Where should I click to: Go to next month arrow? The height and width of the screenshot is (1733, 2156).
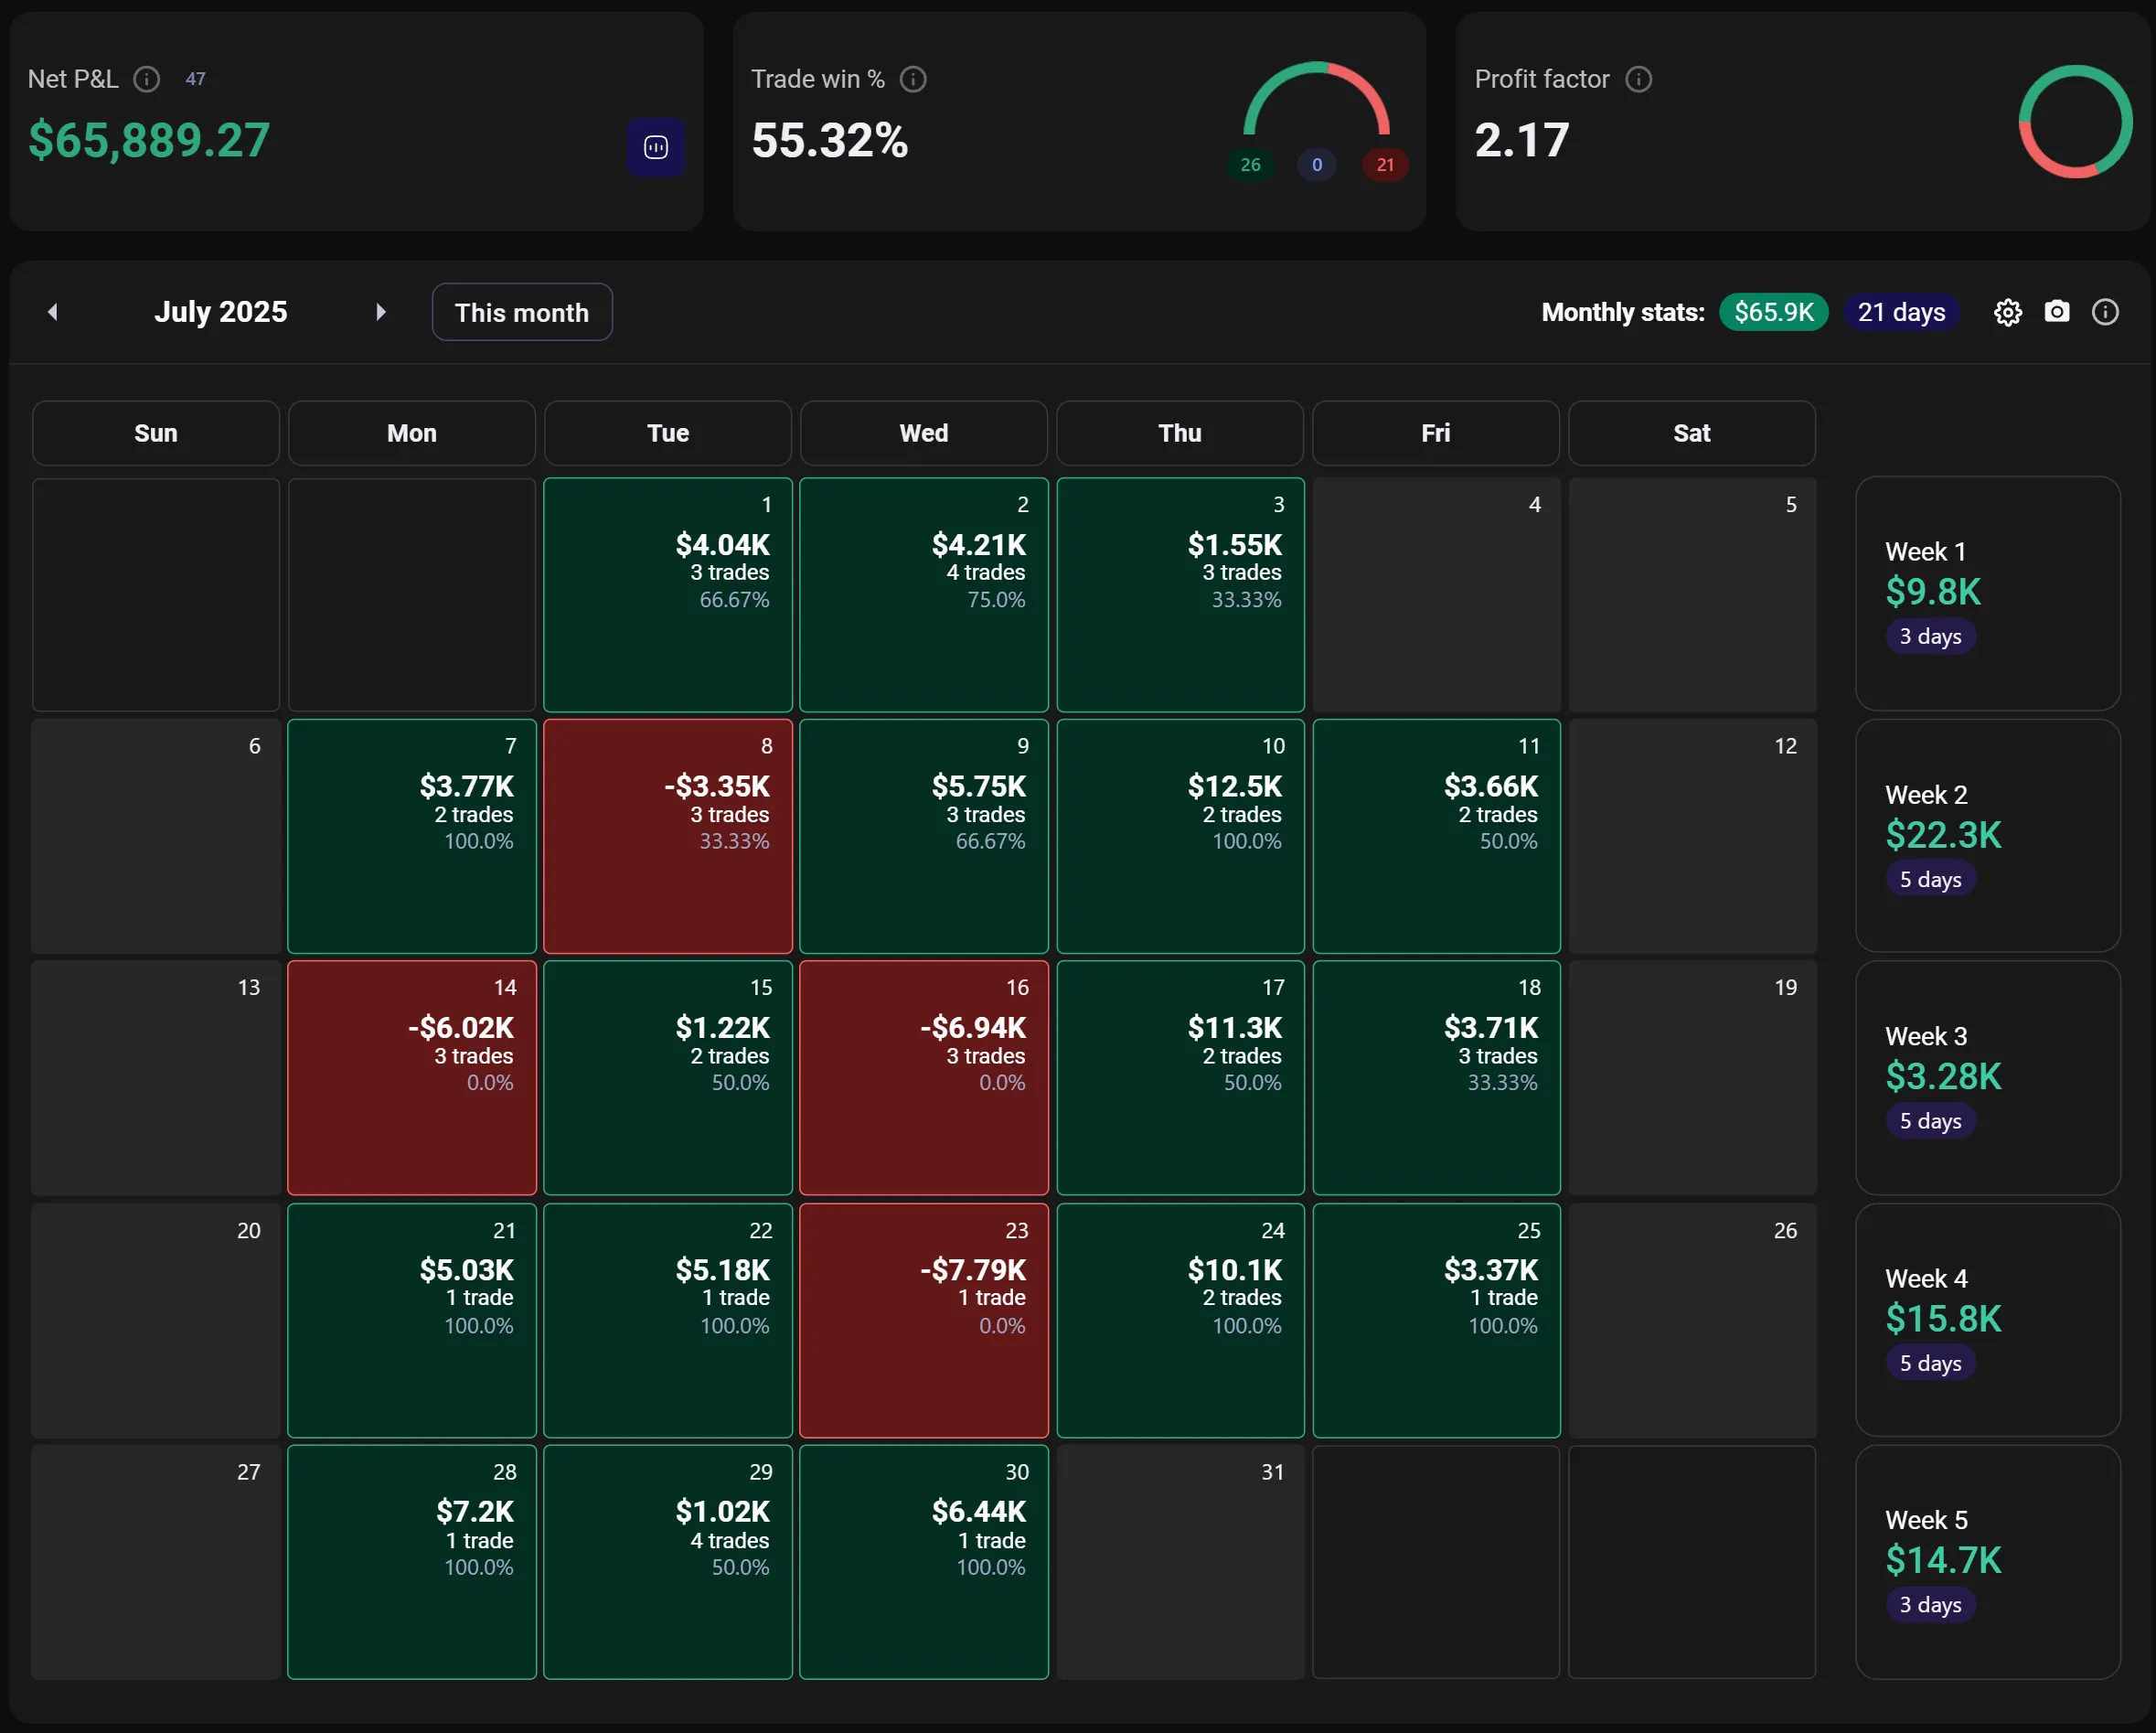[x=380, y=312]
